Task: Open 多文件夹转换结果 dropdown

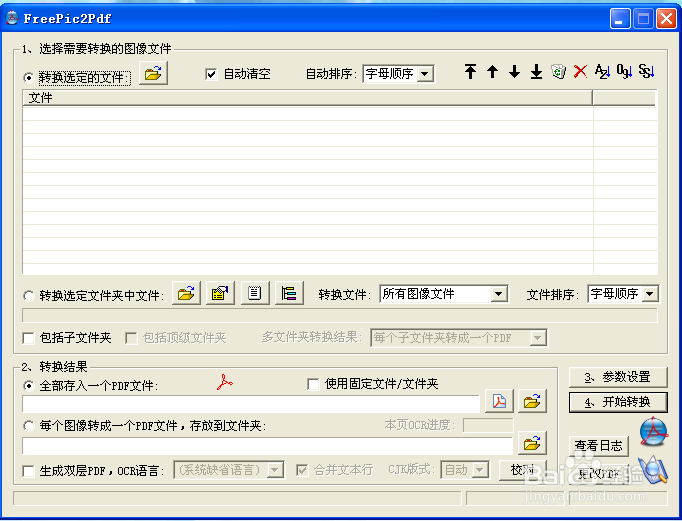Action: [x=459, y=338]
